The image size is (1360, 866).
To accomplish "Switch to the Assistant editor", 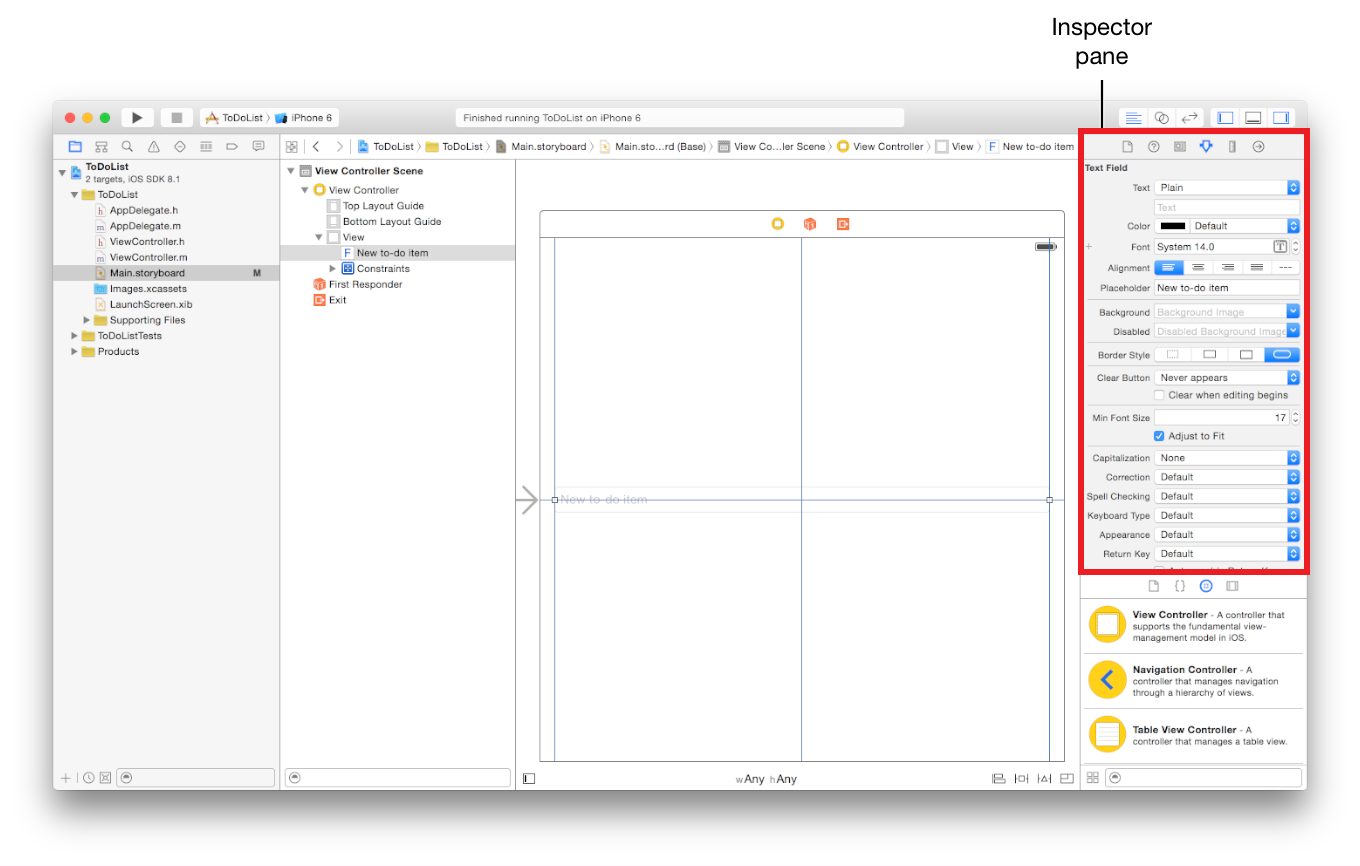I will [1161, 118].
